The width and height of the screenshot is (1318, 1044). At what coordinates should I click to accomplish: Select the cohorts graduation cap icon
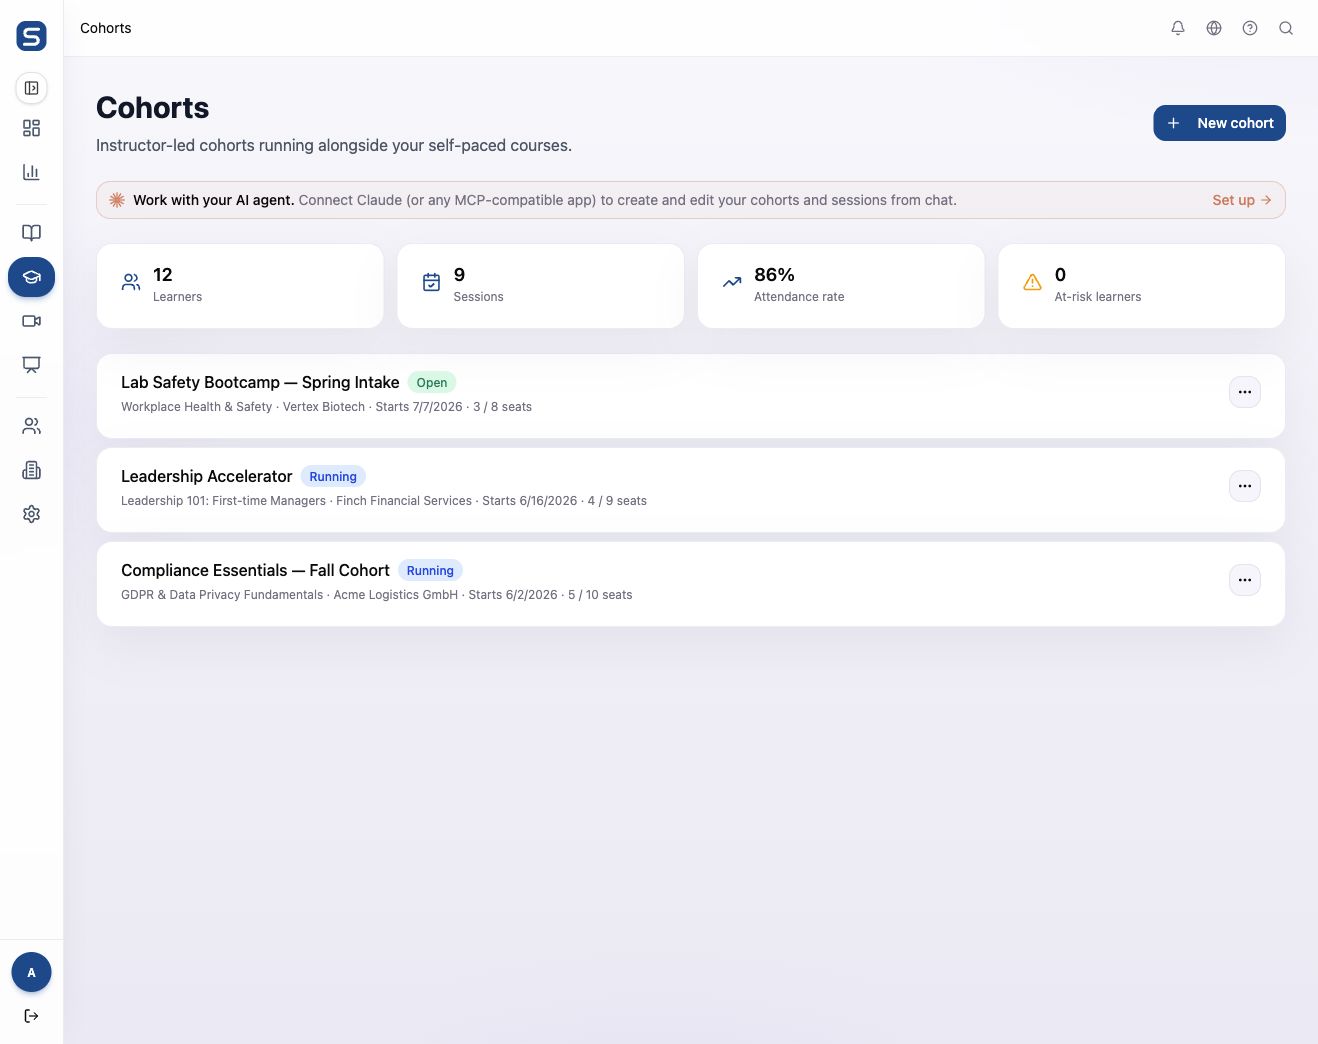click(x=31, y=277)
